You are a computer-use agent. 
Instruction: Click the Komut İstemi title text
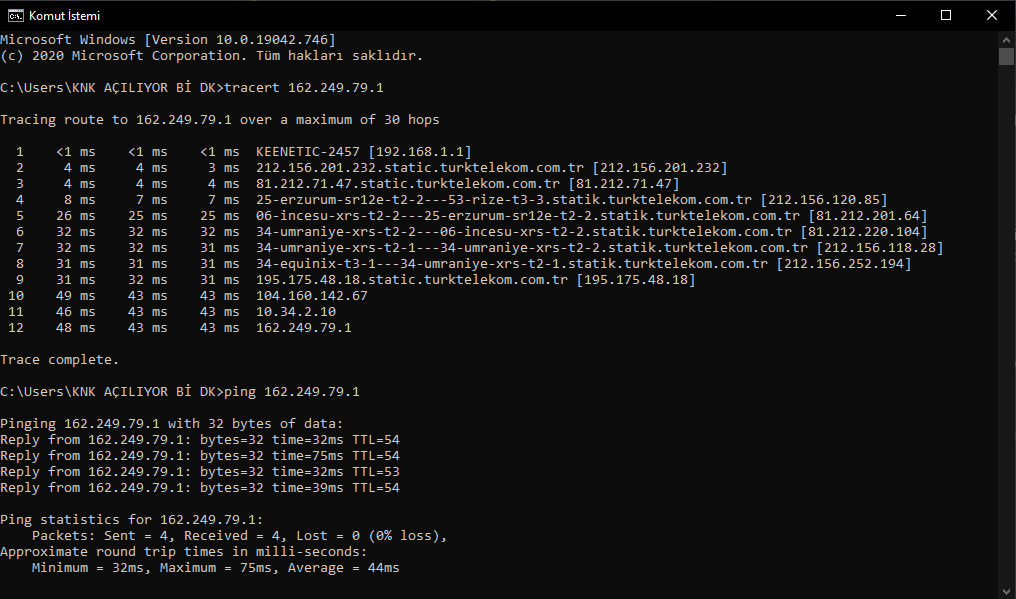pos(64,16)
